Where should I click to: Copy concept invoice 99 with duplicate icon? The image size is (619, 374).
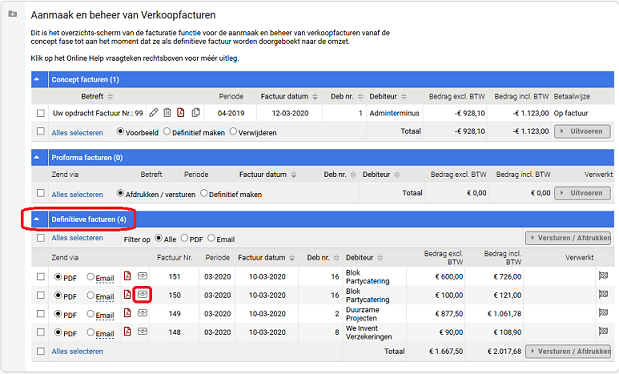coord(196,113)
